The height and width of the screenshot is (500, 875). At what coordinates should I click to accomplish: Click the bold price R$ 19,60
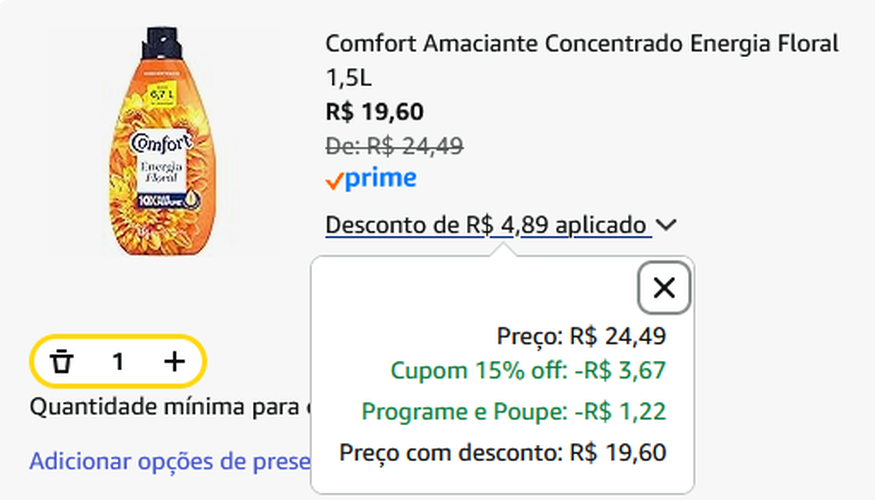tap(375, 111)
